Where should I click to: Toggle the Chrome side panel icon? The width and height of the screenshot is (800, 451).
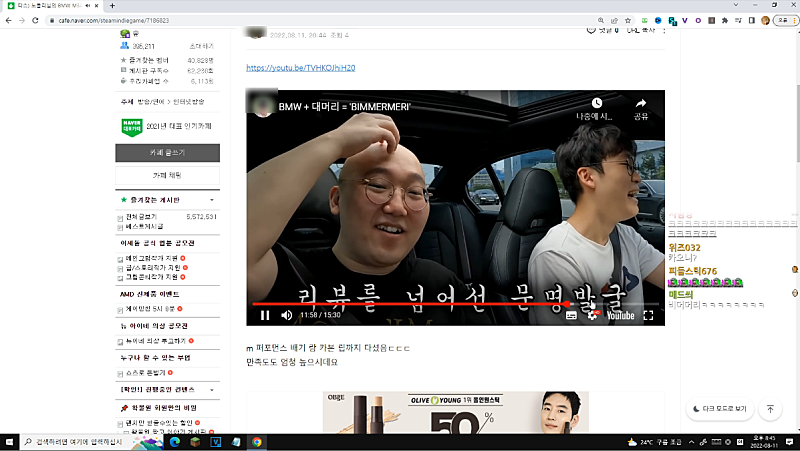tap(752, 20)
